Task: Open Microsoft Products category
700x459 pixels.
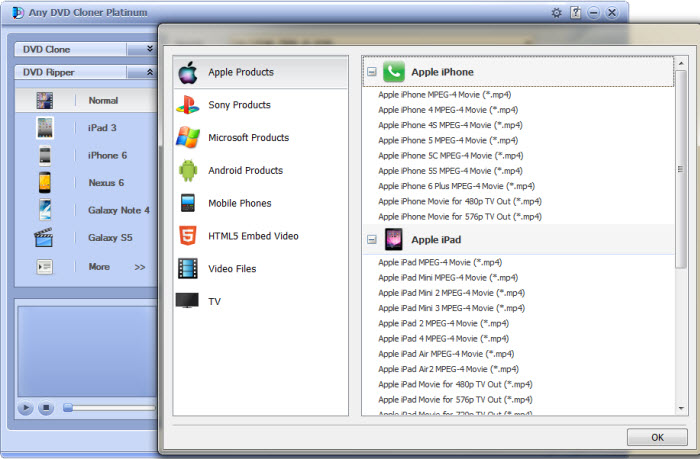Action: (x=260, y=138)
